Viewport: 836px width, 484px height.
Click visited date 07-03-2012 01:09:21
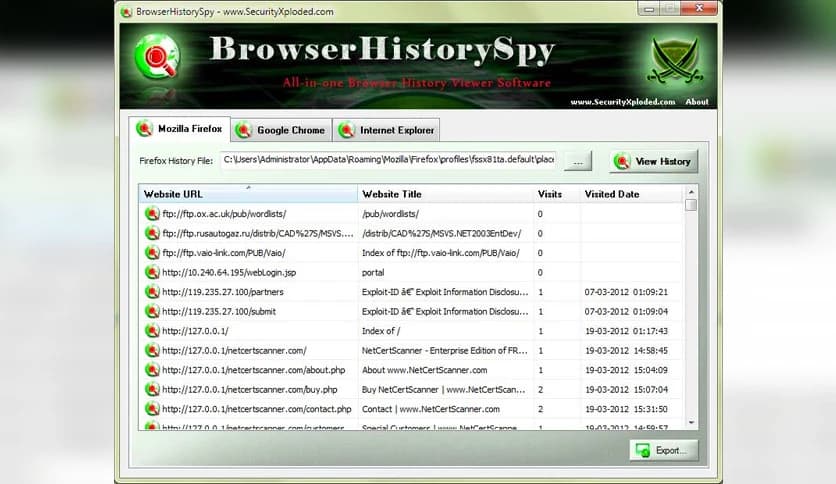click(x=626, y=292)
